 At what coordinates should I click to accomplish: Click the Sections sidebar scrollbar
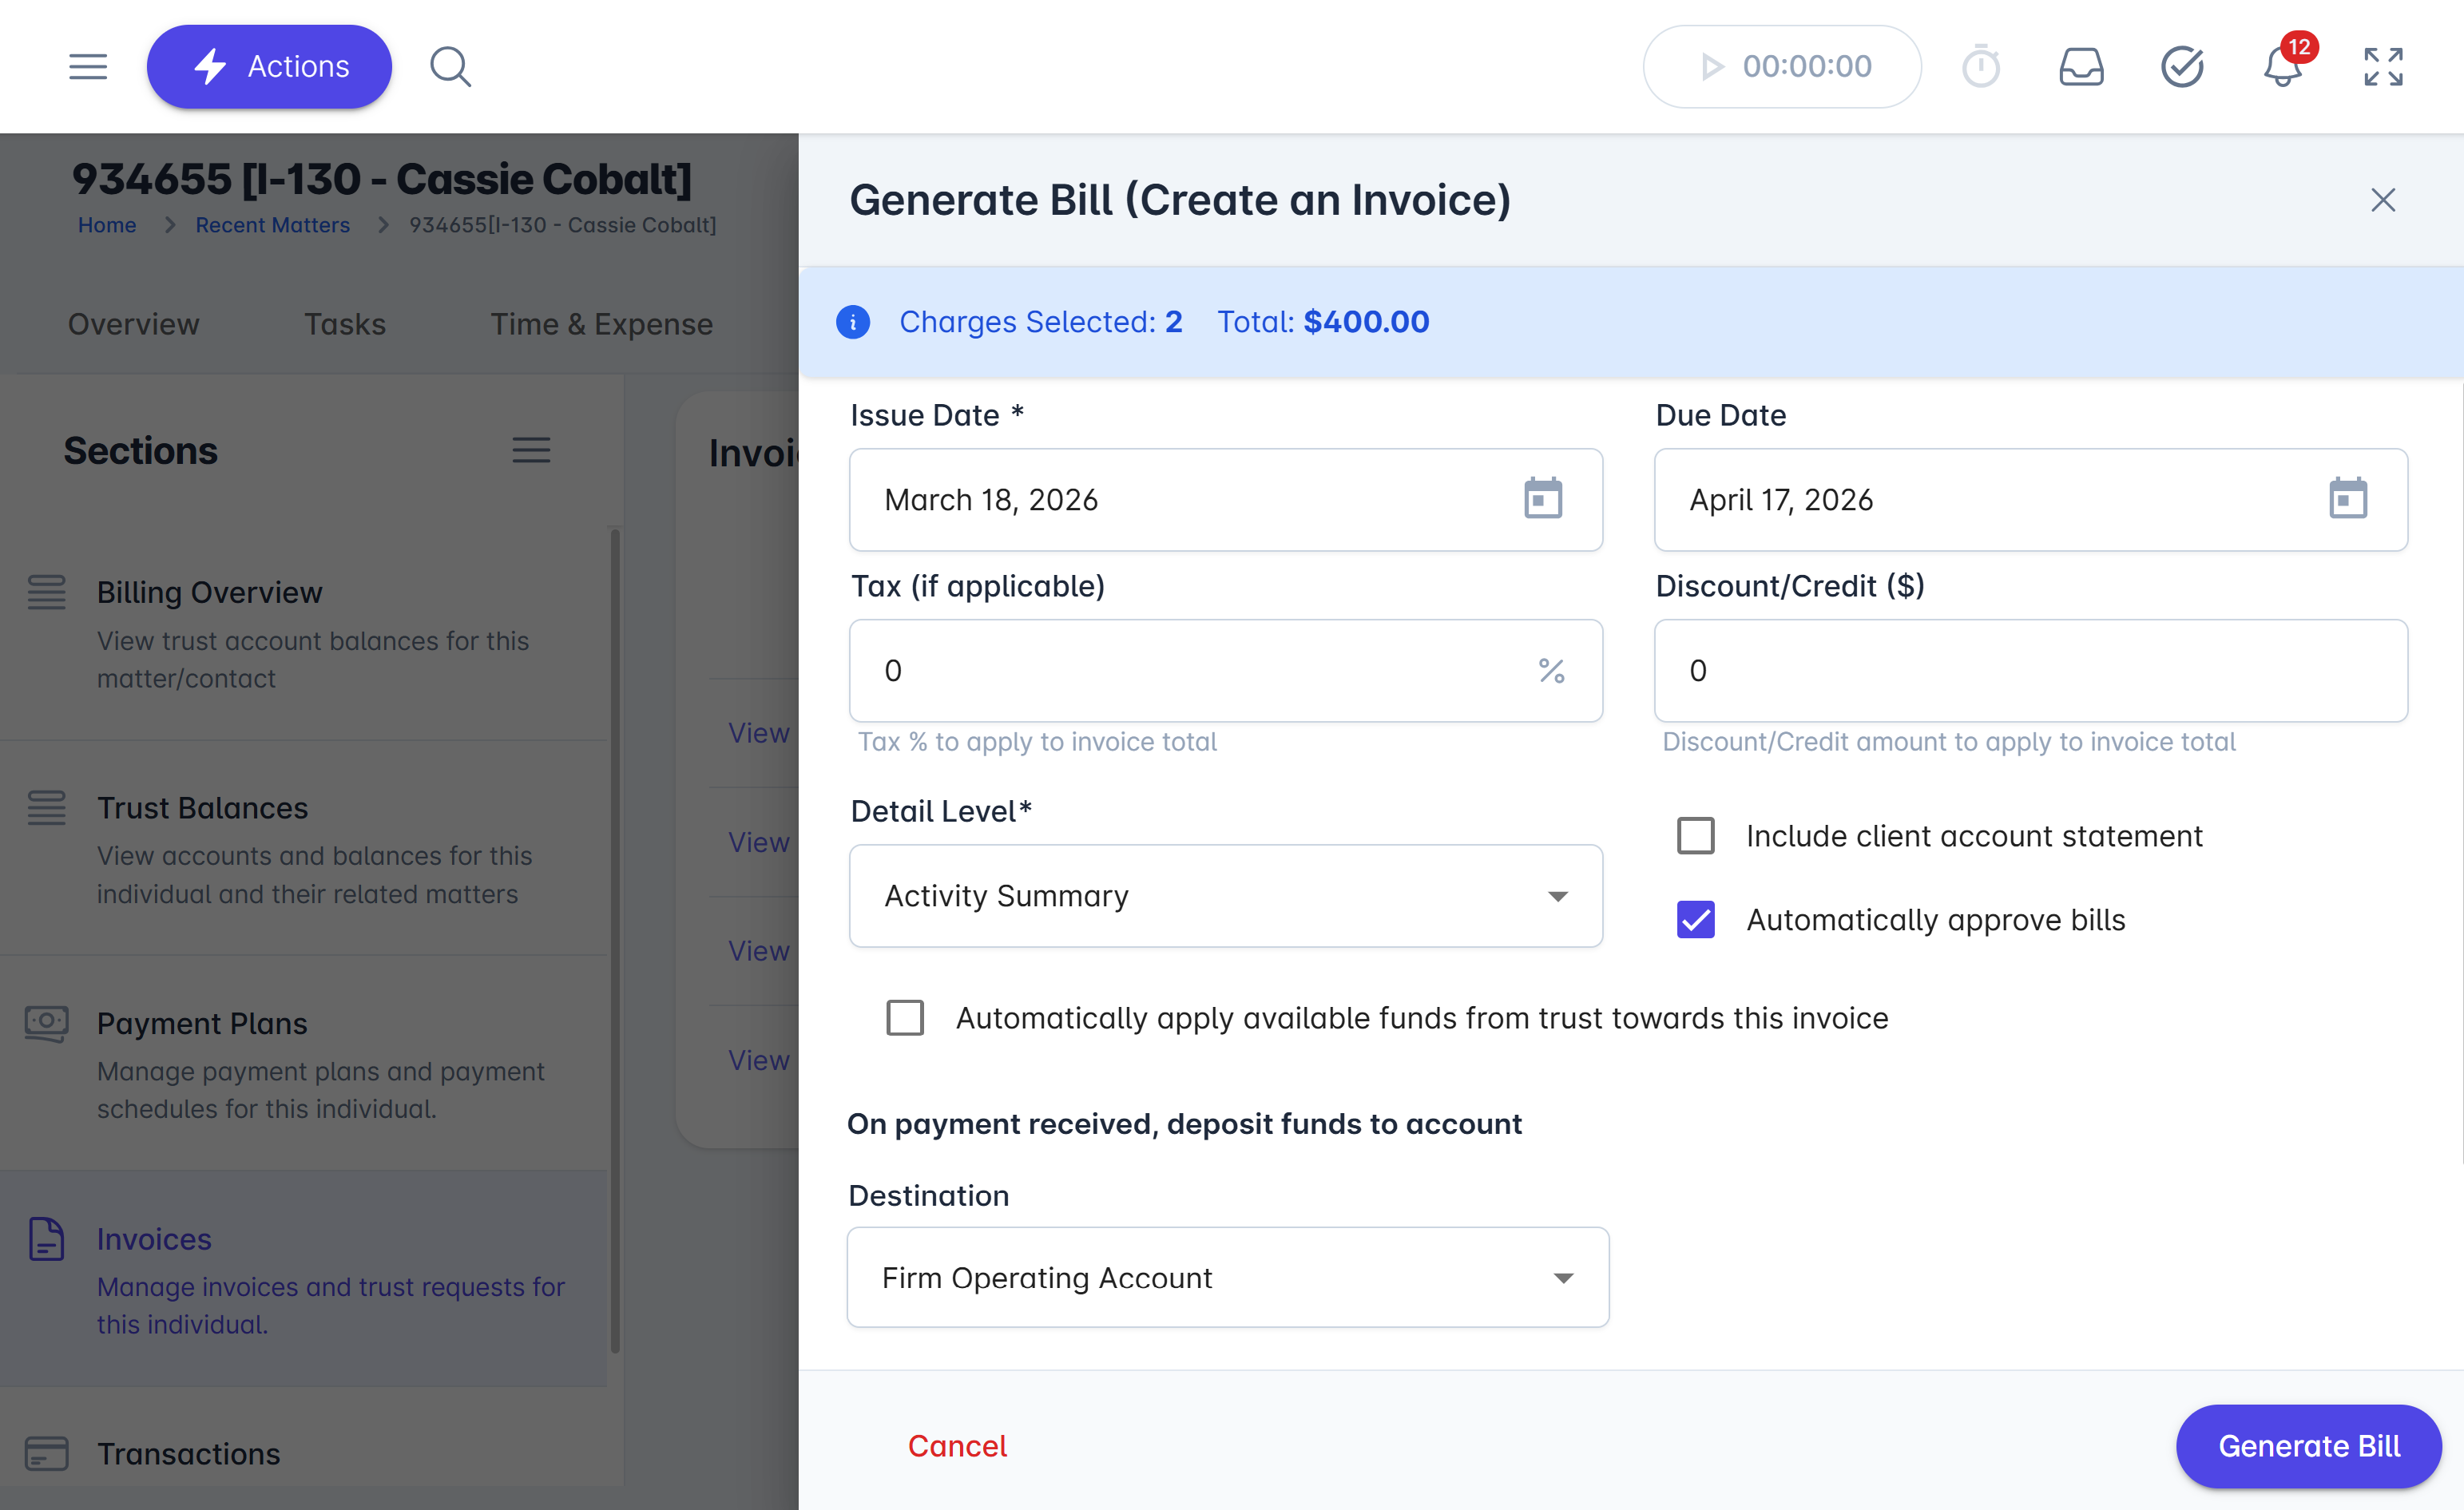pyautogui.click(x=615, y=940)
